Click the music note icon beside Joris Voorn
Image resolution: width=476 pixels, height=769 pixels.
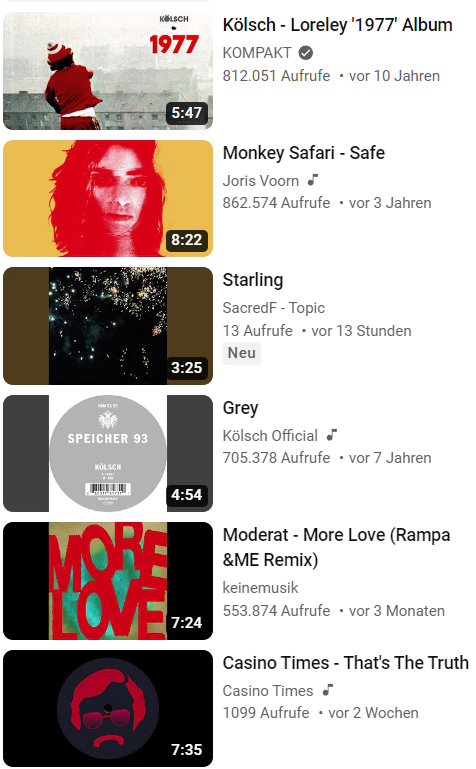coord(313,180)
